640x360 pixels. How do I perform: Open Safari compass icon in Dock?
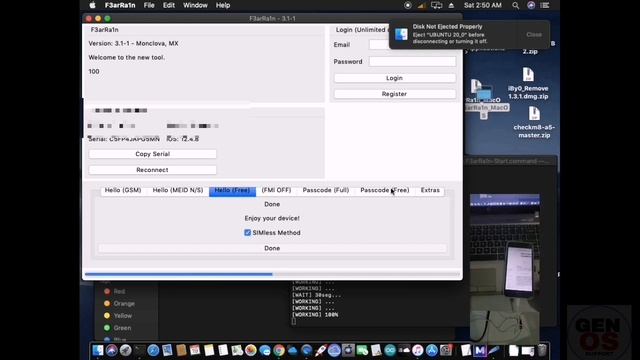[153, 351]
